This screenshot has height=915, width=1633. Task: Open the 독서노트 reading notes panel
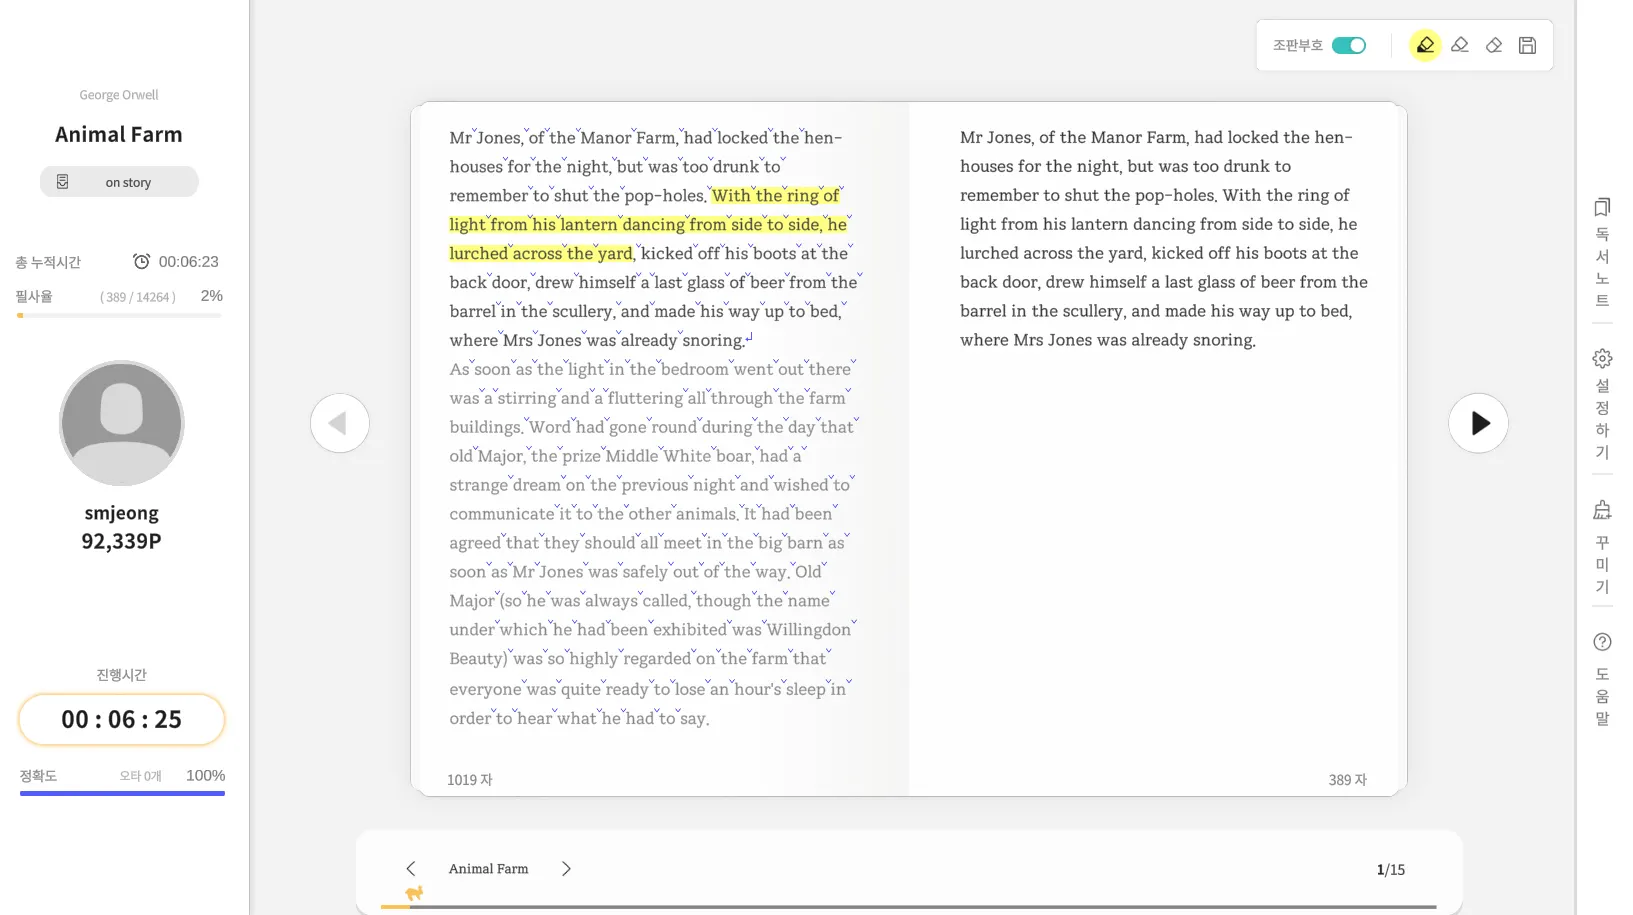[1602, 253]
